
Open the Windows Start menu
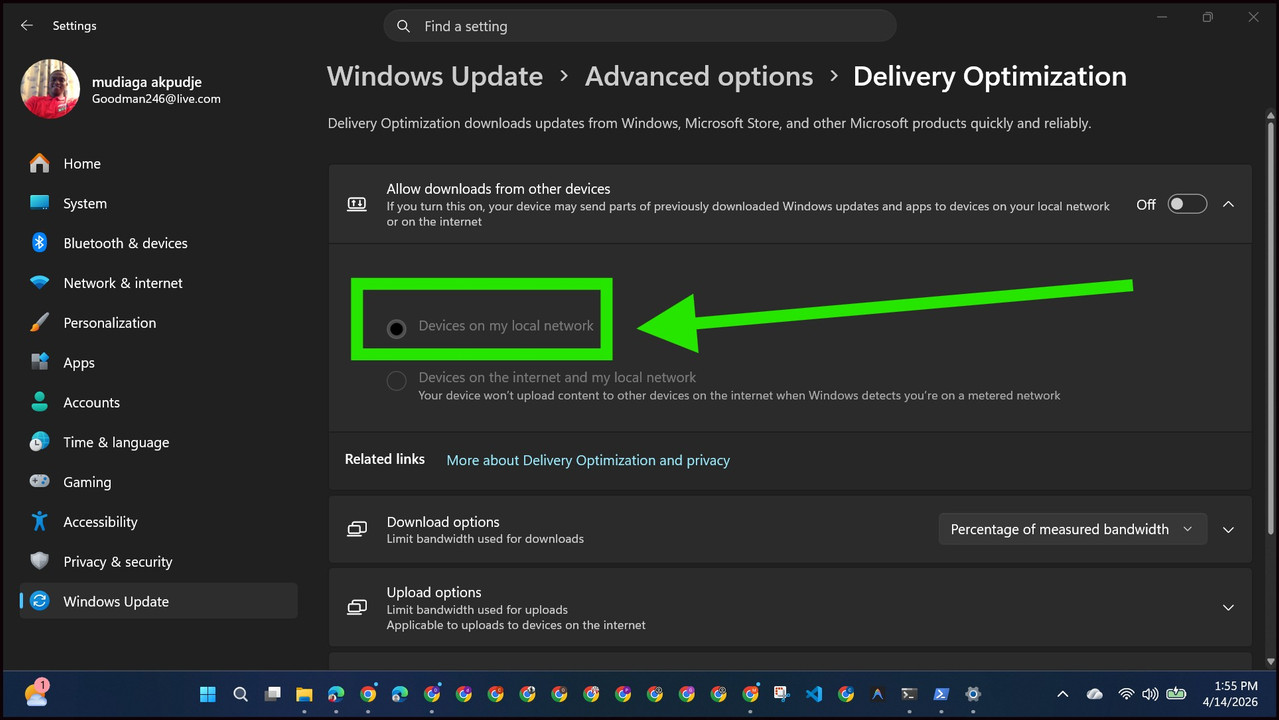point(208,694)
